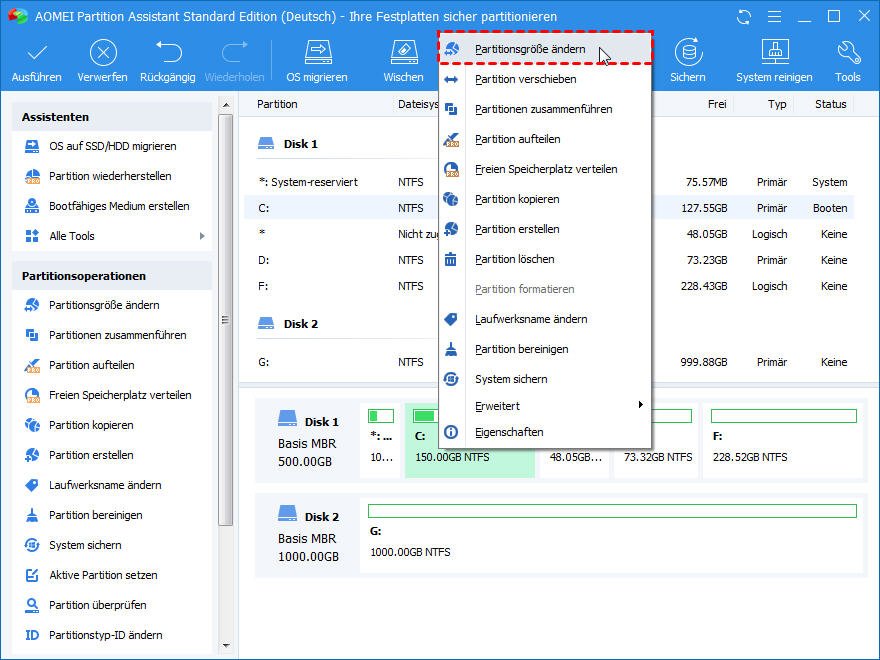Select the 73.32GB NTFS block in disk map
Screen dimensions: 880x660
point(656,441)
